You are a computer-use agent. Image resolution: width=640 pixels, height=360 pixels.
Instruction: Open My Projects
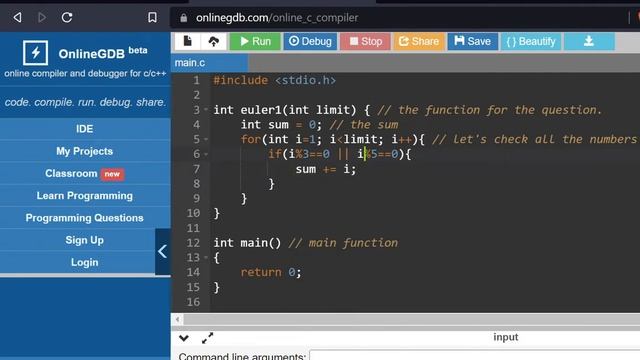[84, 151]
